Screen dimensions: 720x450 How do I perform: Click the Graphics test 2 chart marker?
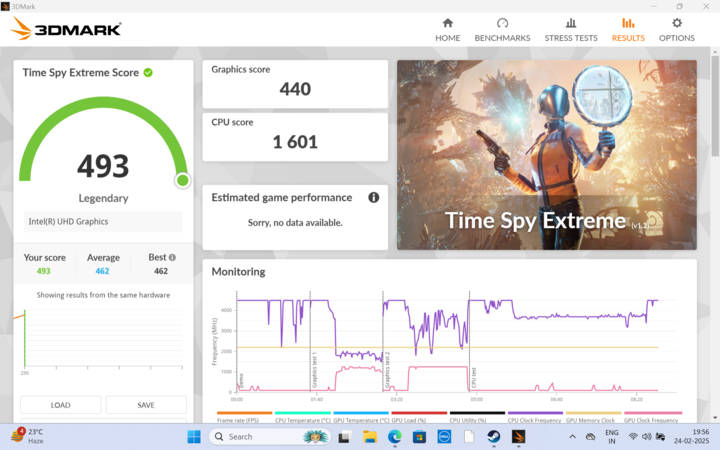[x=387, y=370]
